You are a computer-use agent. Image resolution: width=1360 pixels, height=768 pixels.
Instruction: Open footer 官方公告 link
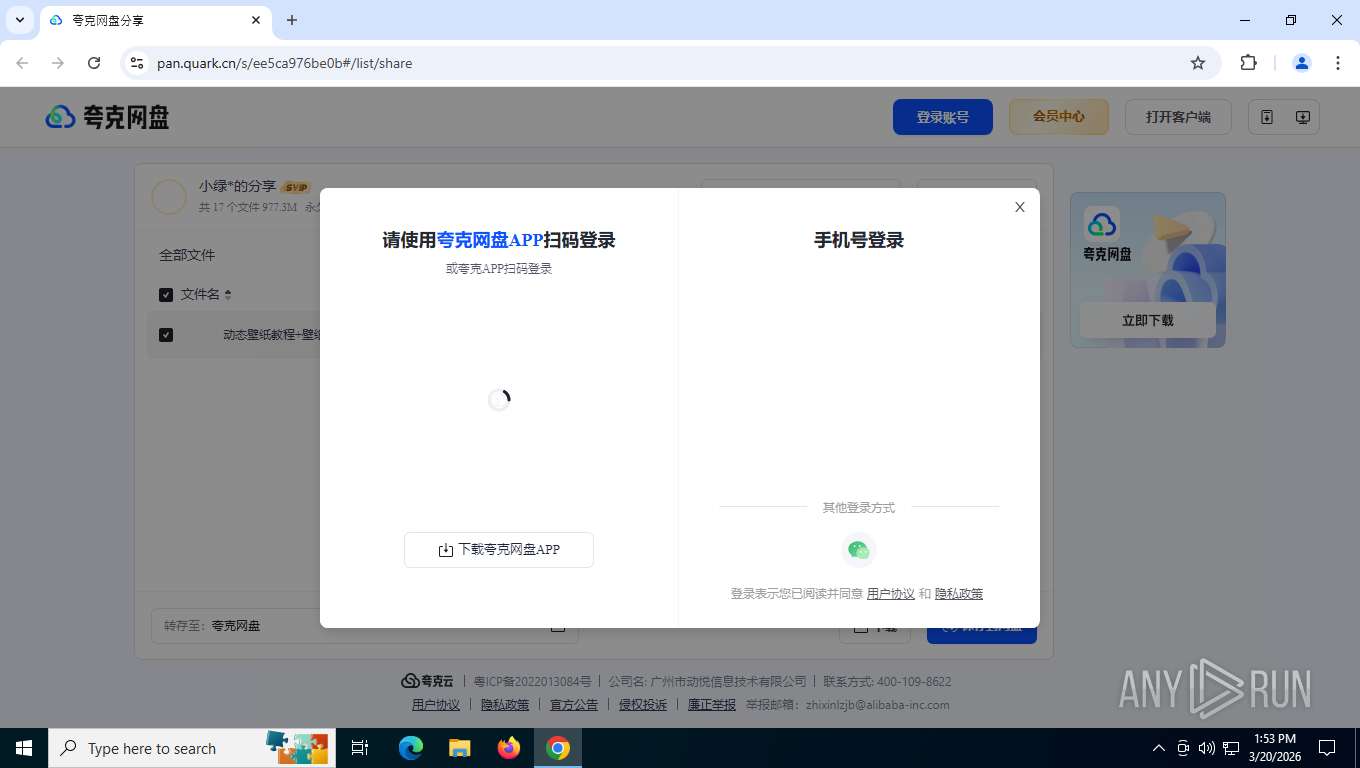click(574, 705)
